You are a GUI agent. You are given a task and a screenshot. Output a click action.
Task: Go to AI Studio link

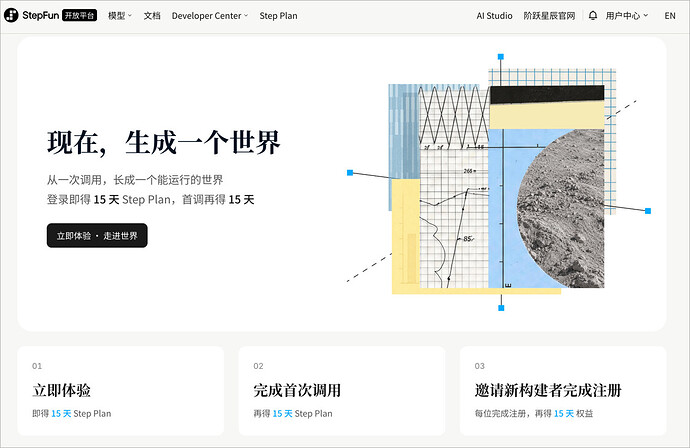pos(494,16)
